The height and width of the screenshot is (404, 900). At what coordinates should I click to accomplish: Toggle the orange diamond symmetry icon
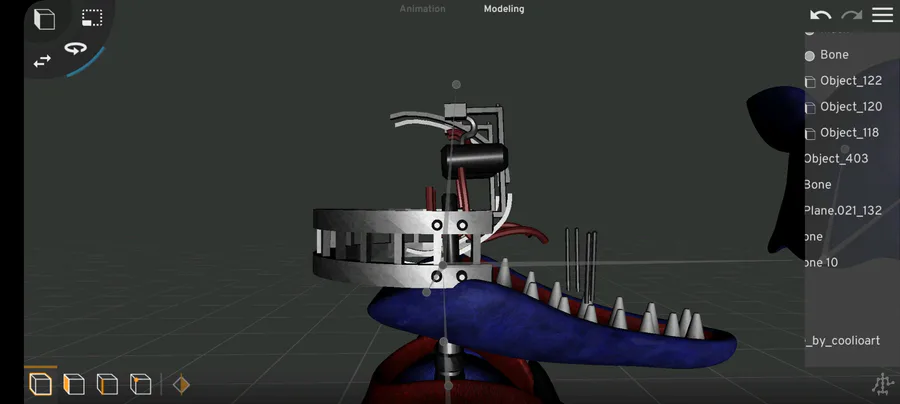[181, 384]
